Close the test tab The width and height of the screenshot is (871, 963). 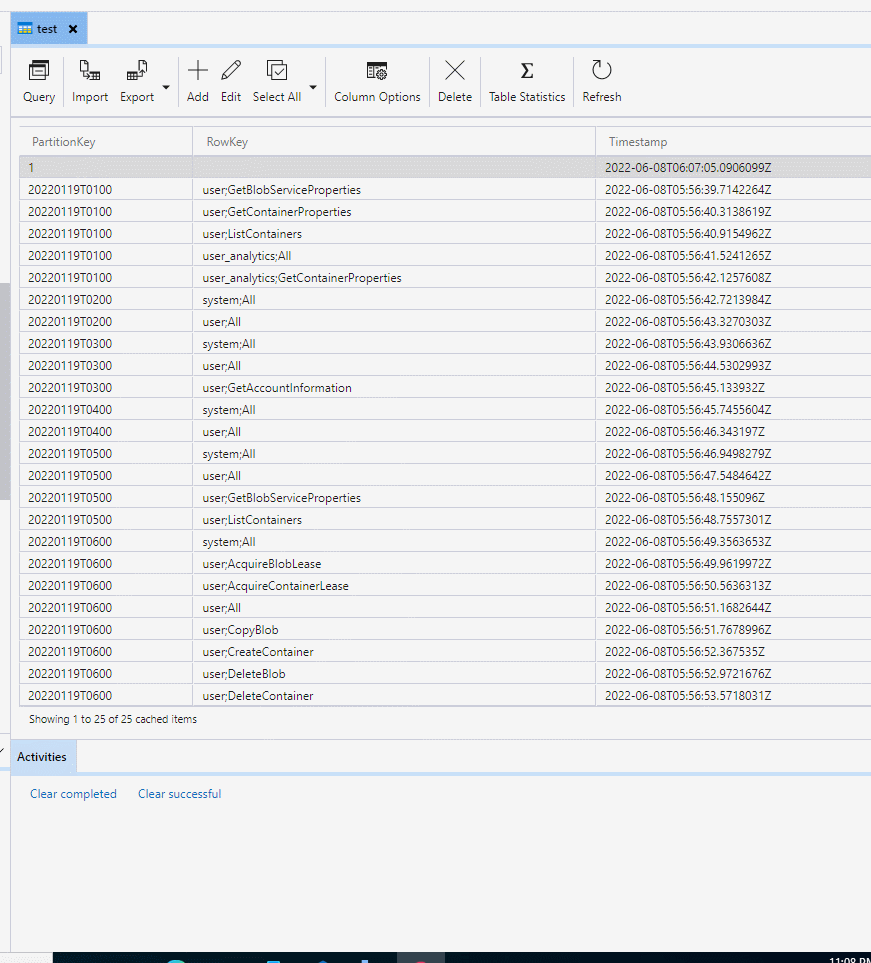pos(73,29)
